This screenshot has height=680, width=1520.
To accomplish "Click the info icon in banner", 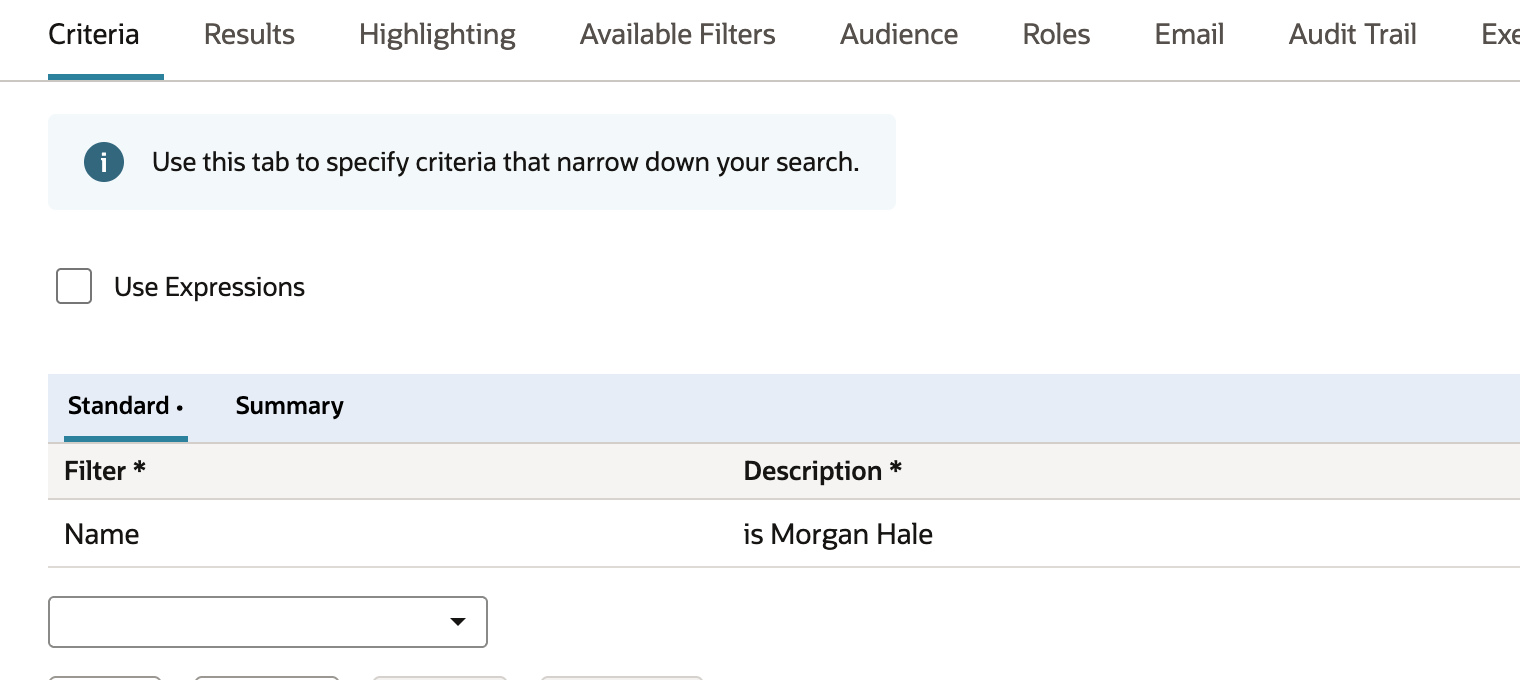I will (x=104, y=162).
